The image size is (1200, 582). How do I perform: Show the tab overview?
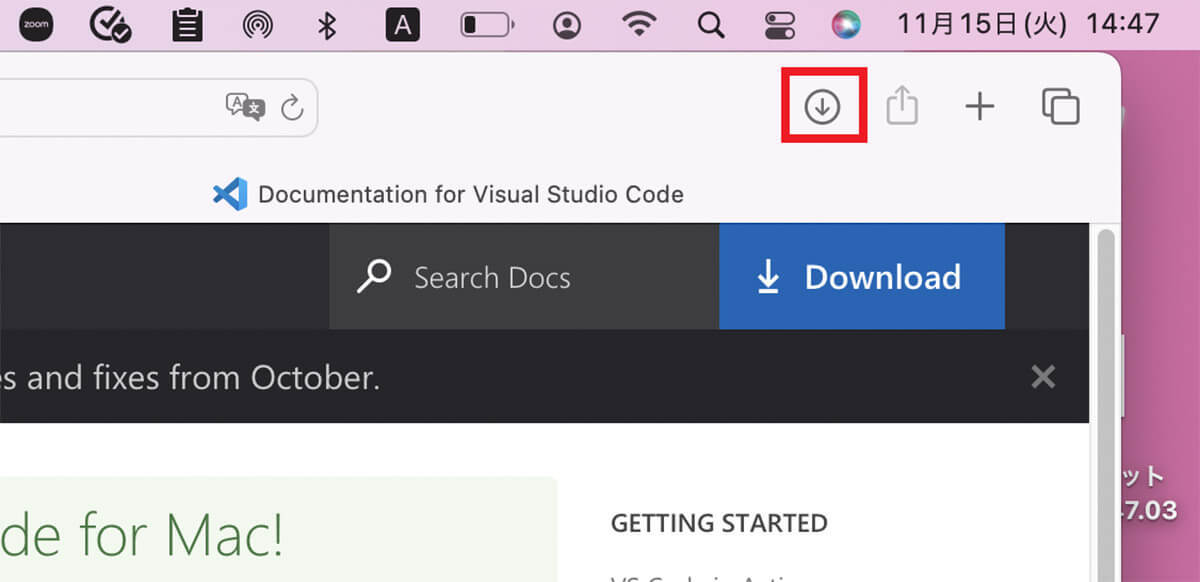(1061, 106)
